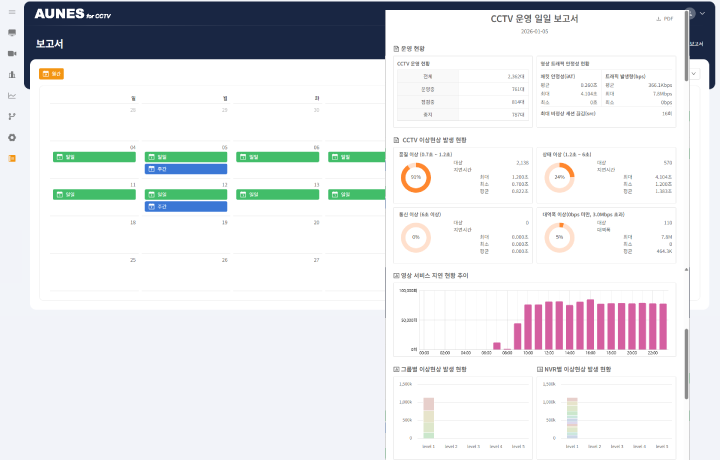Open the green daily report on day 04
The width and height of the screenshot is (720, 460).
pyautogui.click(x=94, y=157)
